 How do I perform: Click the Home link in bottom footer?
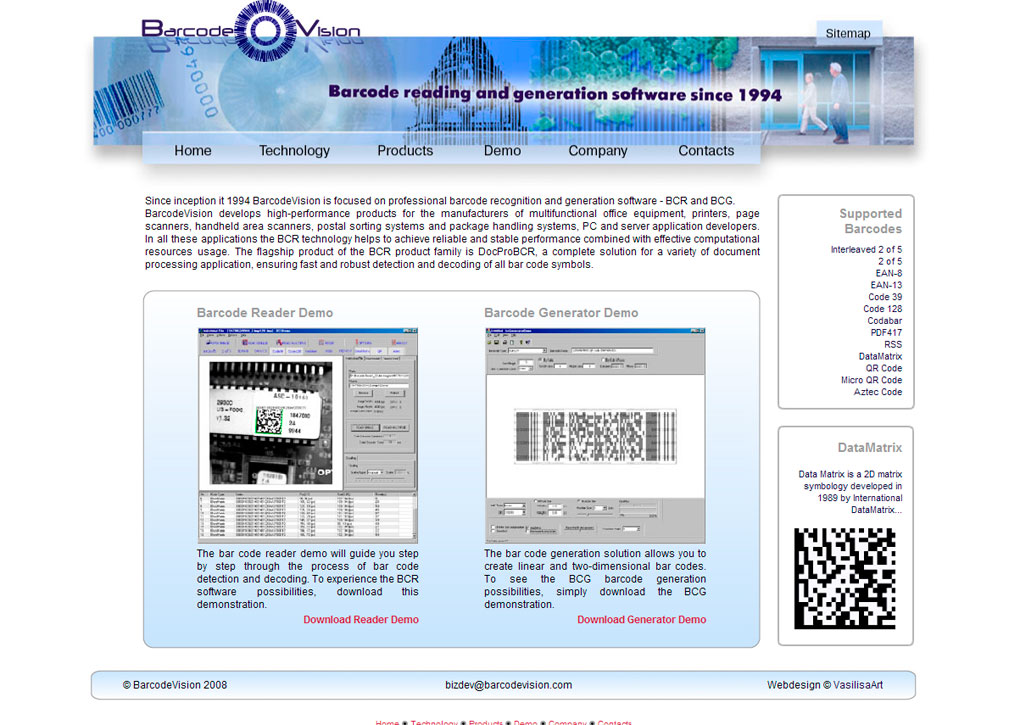pos(387,722)
